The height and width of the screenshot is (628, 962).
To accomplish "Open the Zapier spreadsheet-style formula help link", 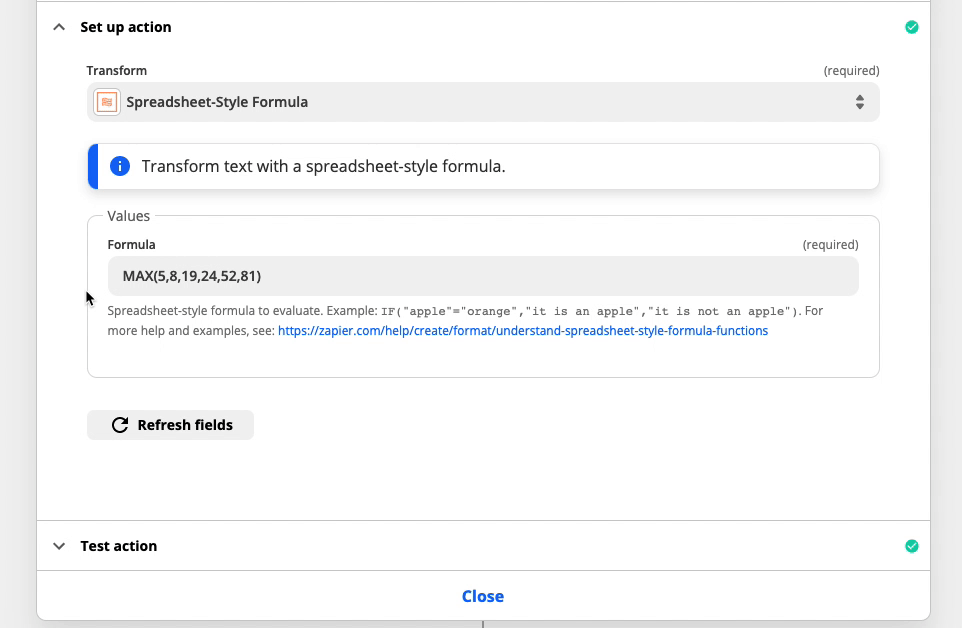I will tap(523, 331).
